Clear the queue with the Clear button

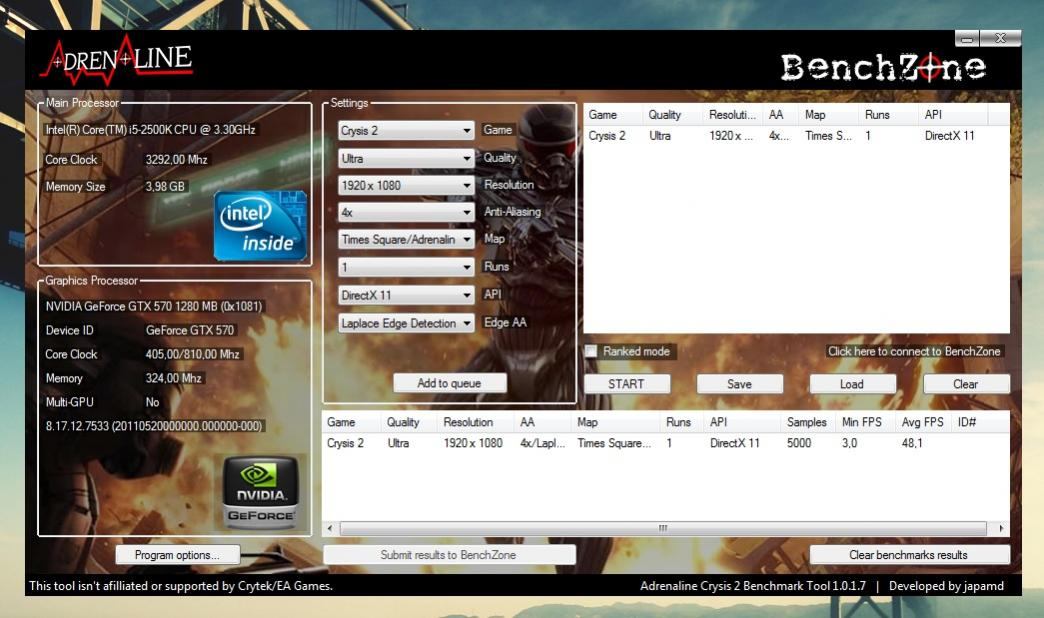pyautogui.click(x=965, y=384)
